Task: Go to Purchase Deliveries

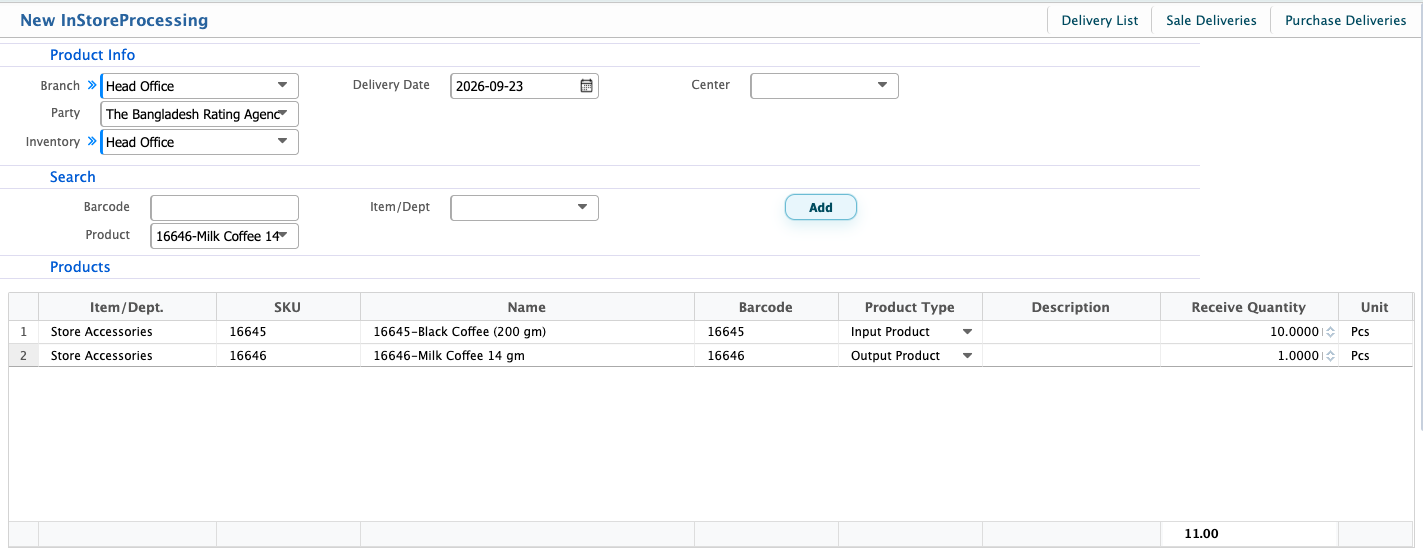Action: [x=1345, y=20]
